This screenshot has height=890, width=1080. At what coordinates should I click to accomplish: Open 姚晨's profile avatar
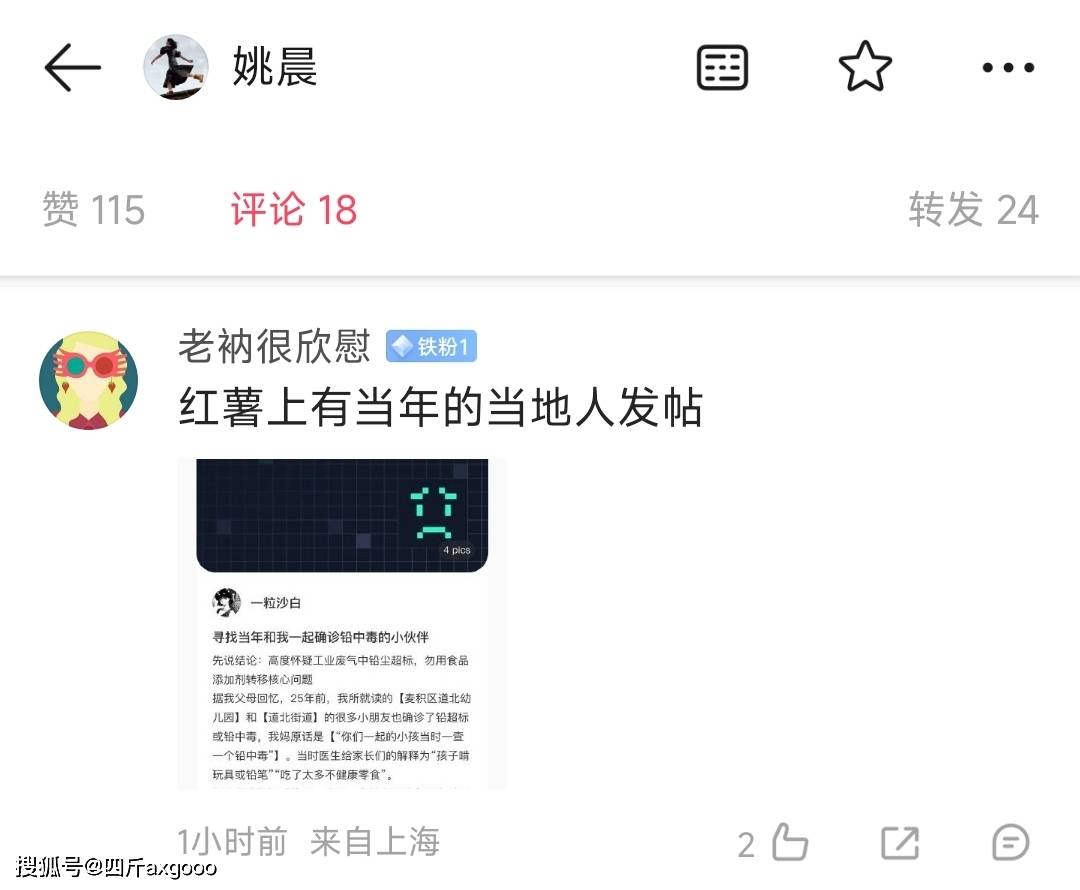pos(176,67)
